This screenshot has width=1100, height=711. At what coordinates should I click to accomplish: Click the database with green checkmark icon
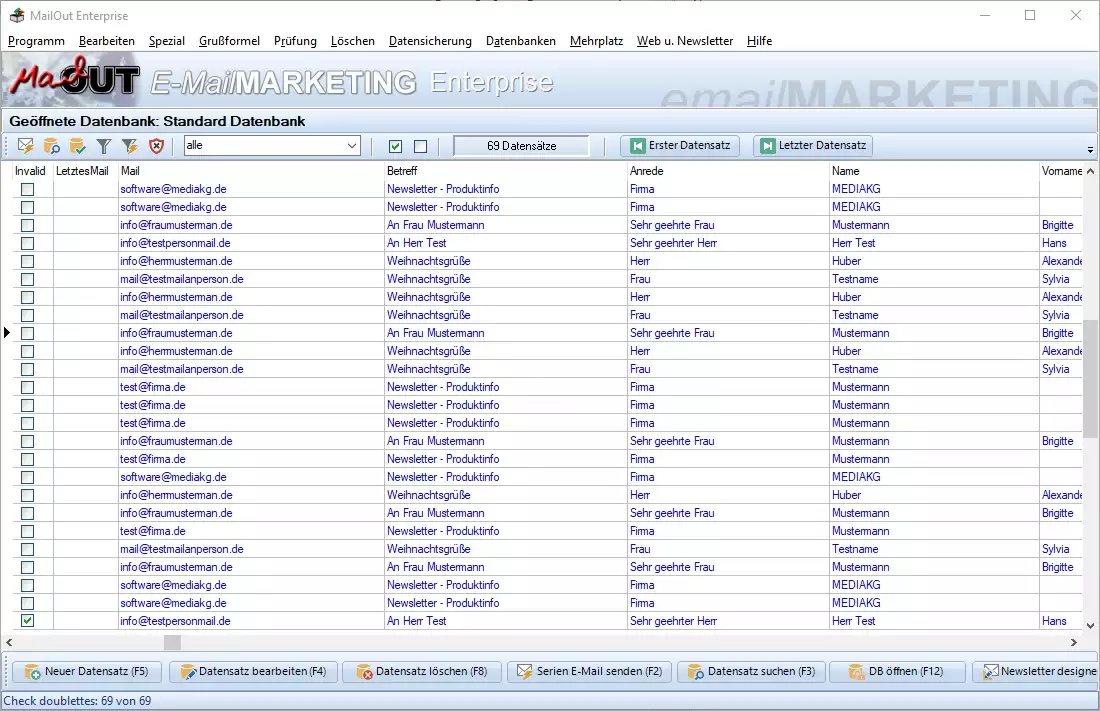pyautogui.click(x=78, y=146)
